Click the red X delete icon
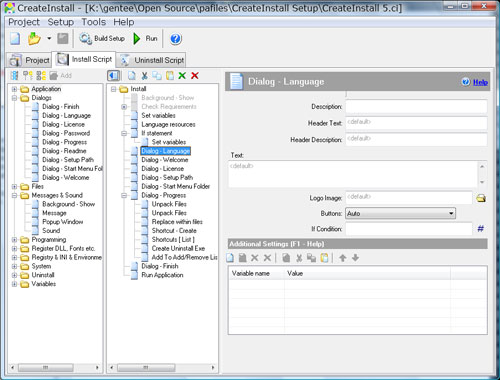Viewport: 500px width, 380px height. (x=195, y=76)
